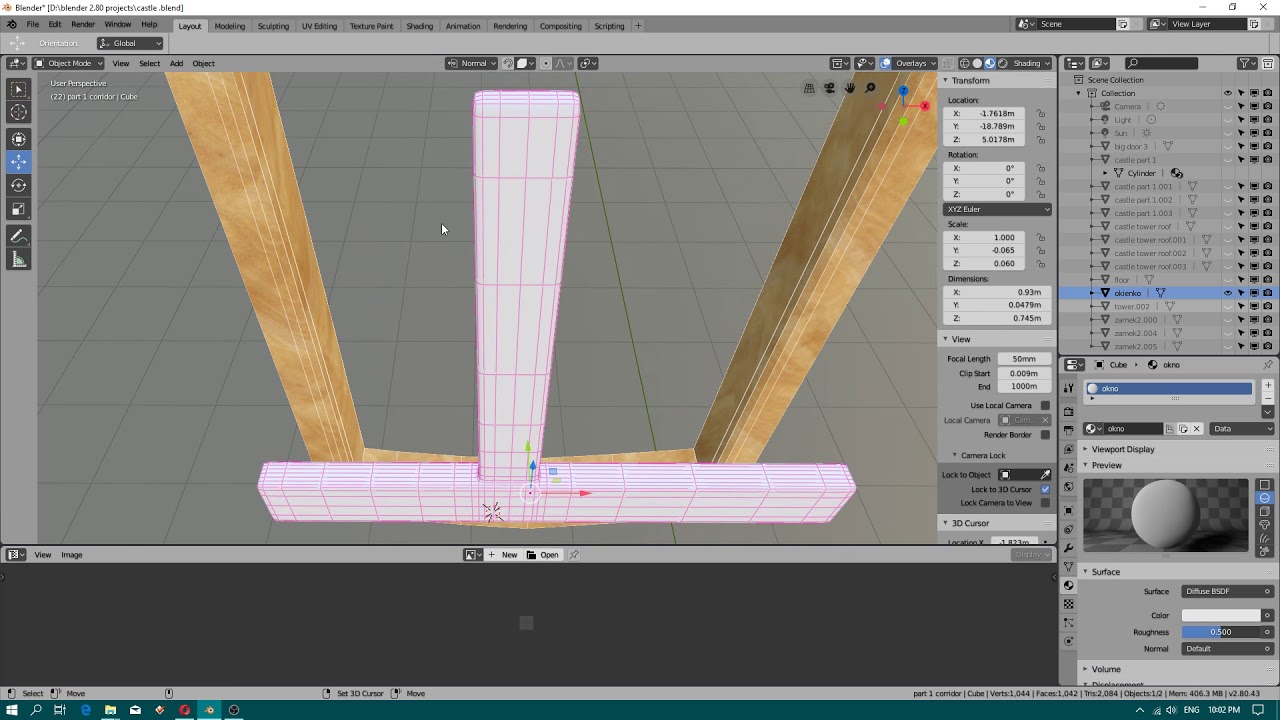Screen dimensions: 1280x720
Task: Open the Render menu
Action: [83, 24]
